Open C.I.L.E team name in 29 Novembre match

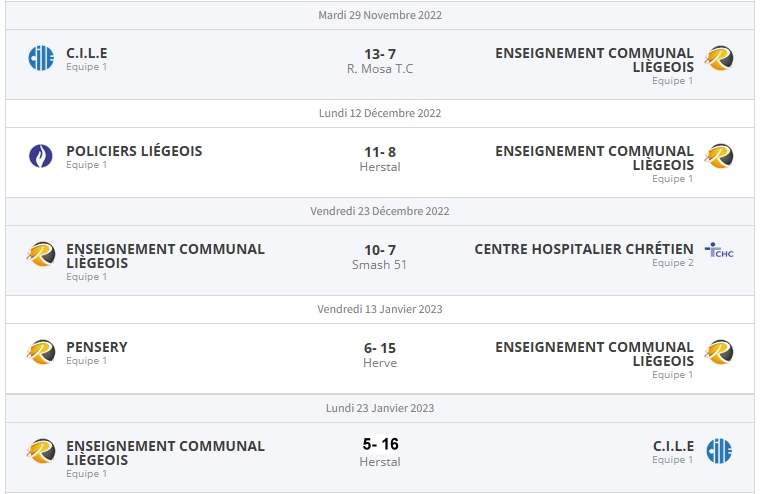(x=87, y=53)
